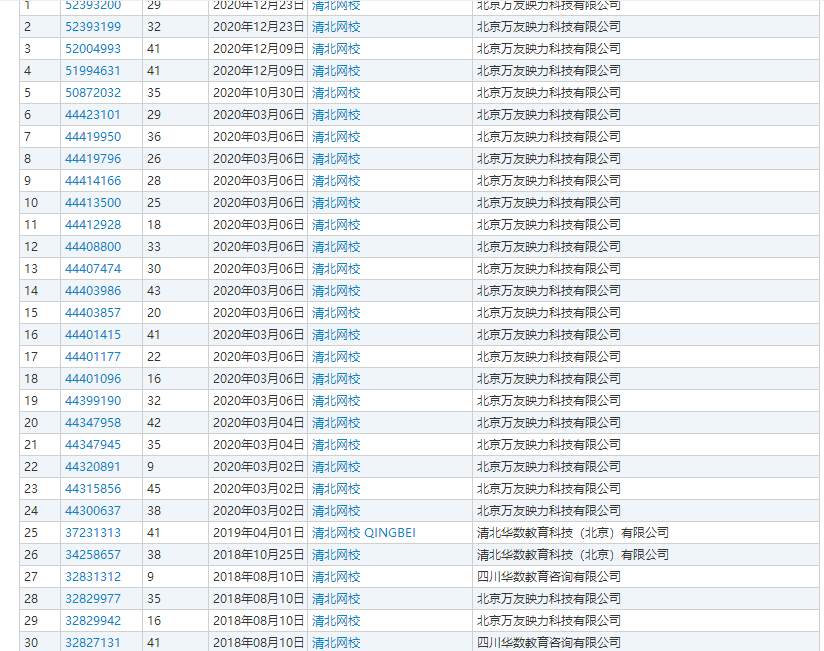Open registration number 44413500 link
824x651 pixels.
point(93,203)
